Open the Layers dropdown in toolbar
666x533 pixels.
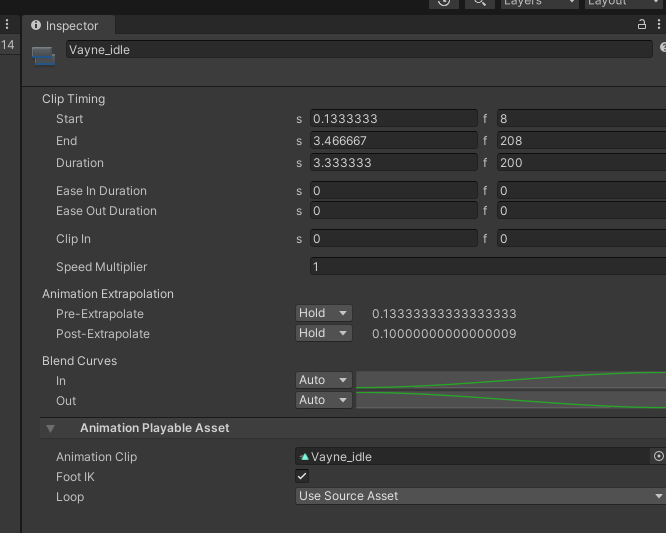tap(538, 3)
